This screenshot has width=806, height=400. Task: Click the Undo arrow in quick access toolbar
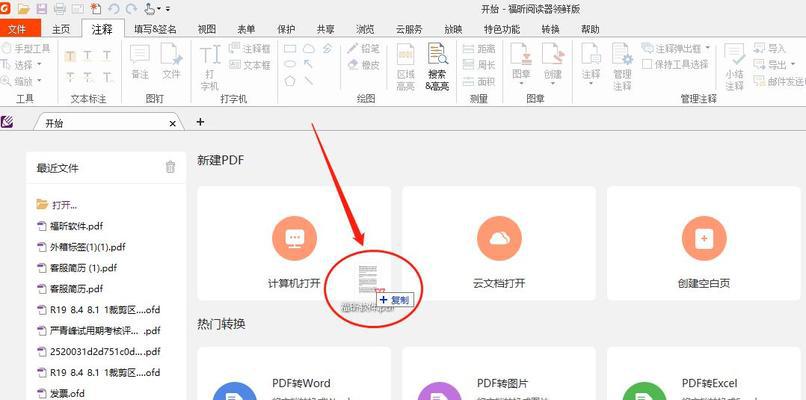pos(114,9)
